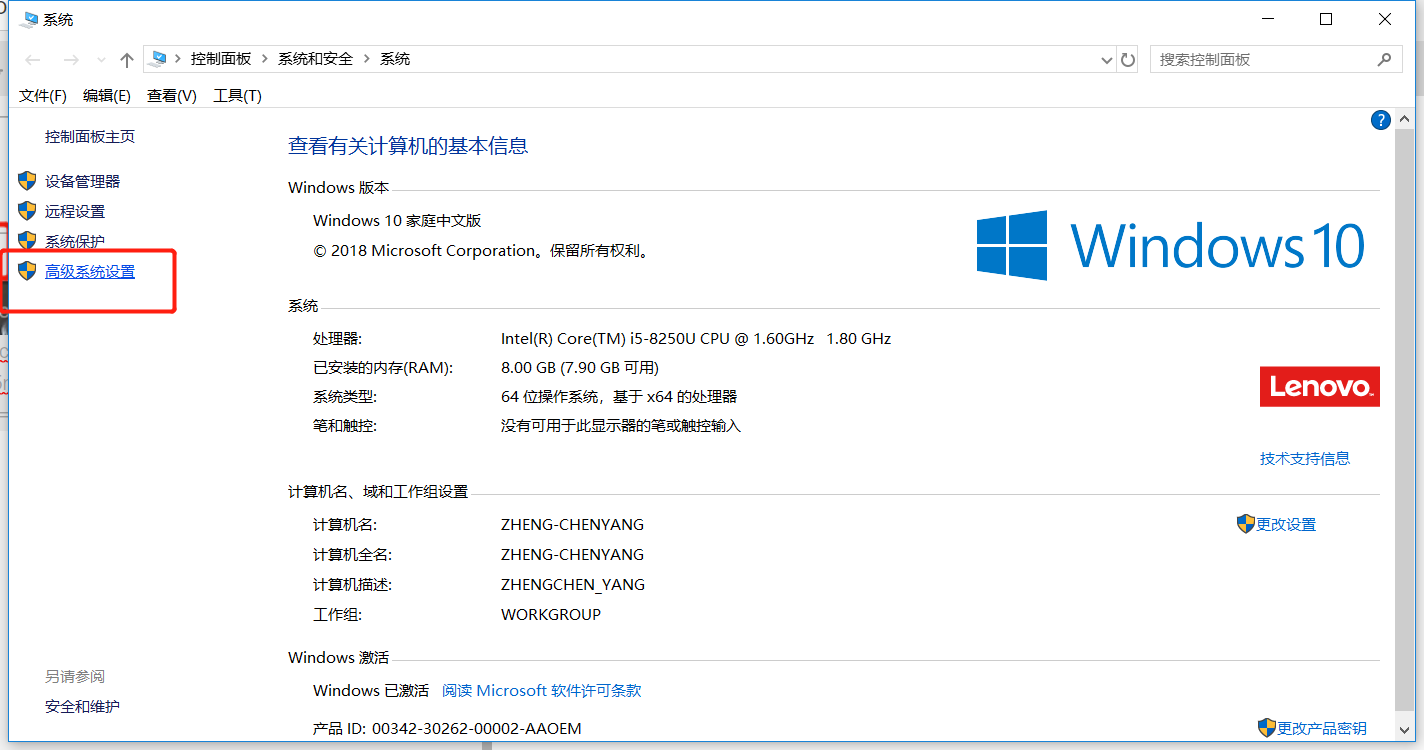Select product ID 00342-30262-00002-AAOEM
This screenshot has height=750, width=1424.
coord(476,729)
